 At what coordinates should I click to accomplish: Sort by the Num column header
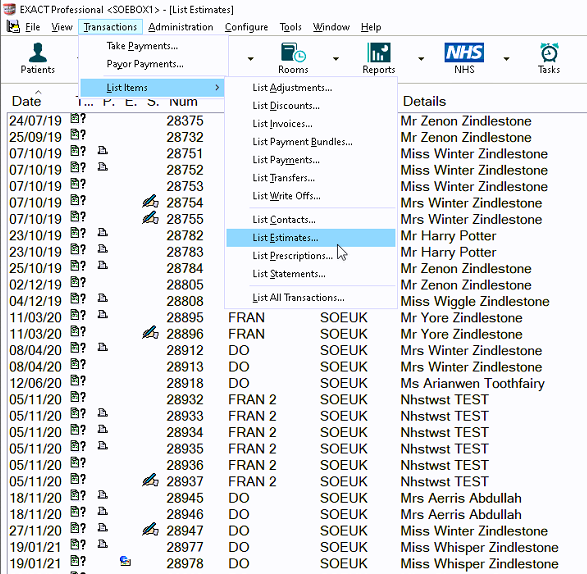click(183, 101)
